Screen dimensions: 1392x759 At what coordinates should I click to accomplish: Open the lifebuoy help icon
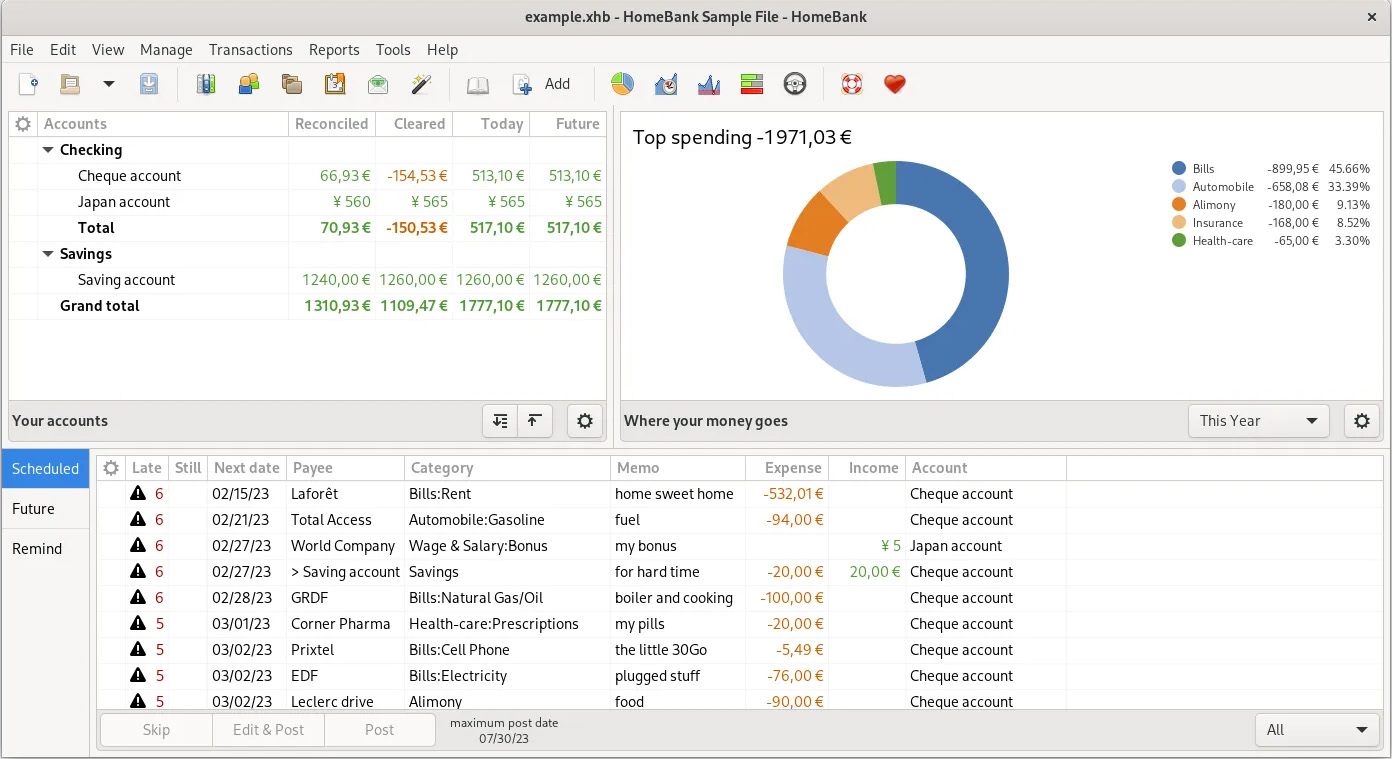tap(851, 85)
